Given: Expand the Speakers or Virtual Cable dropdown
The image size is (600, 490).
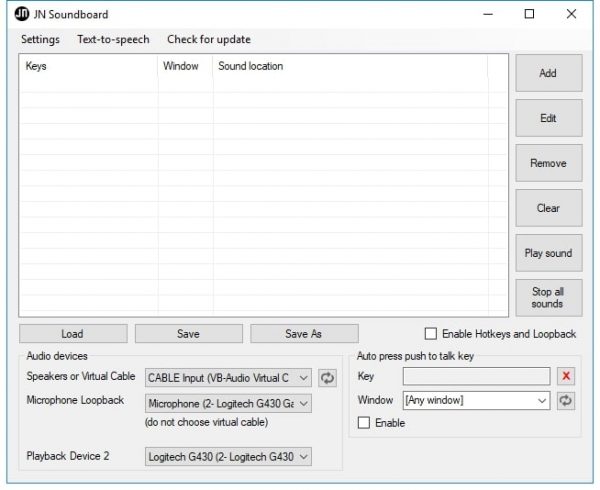Looking at the screenshot, I should point(303,377).
